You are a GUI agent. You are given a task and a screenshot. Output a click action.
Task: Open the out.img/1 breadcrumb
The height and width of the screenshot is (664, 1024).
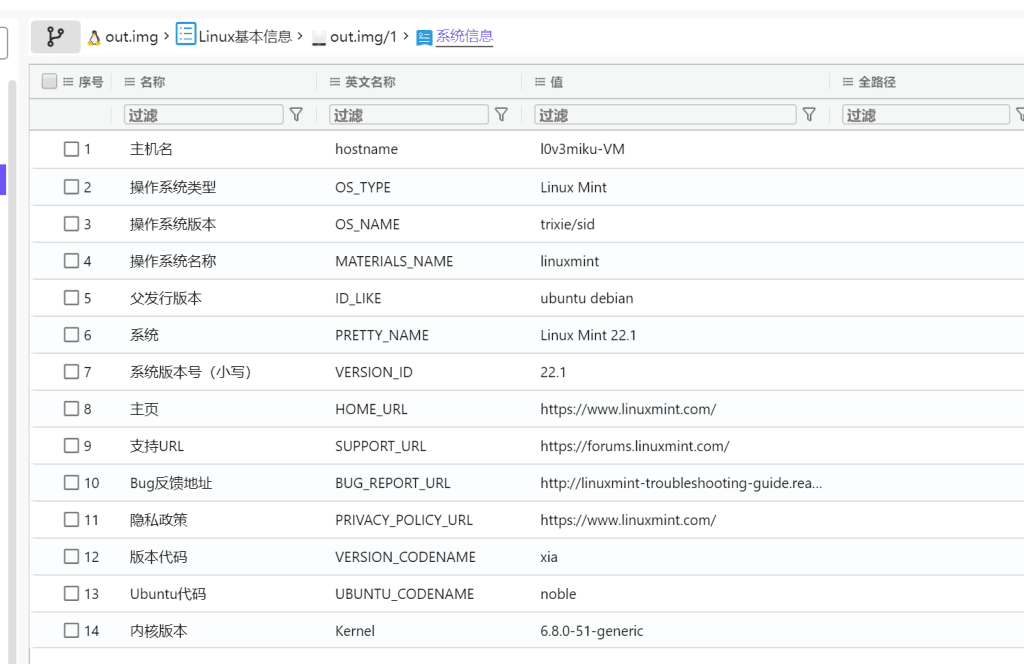click(x=363, y=37)
